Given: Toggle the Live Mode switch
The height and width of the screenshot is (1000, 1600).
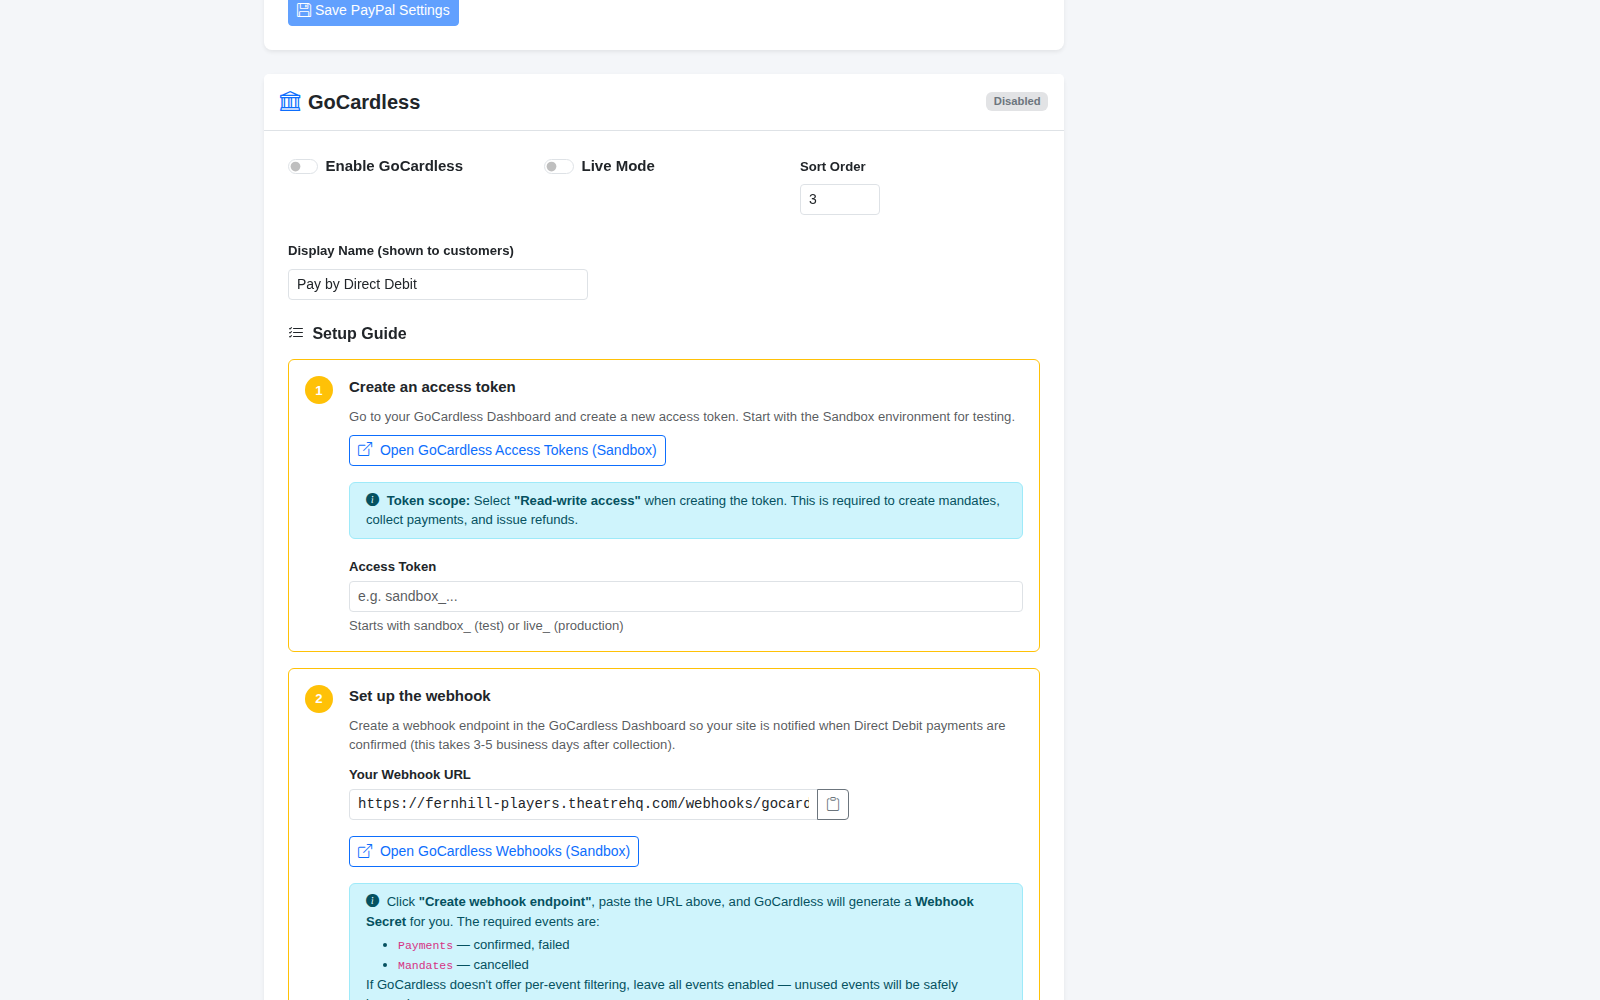Looking at the screenshot, I should pyautogui.click(x=559, y=166).
